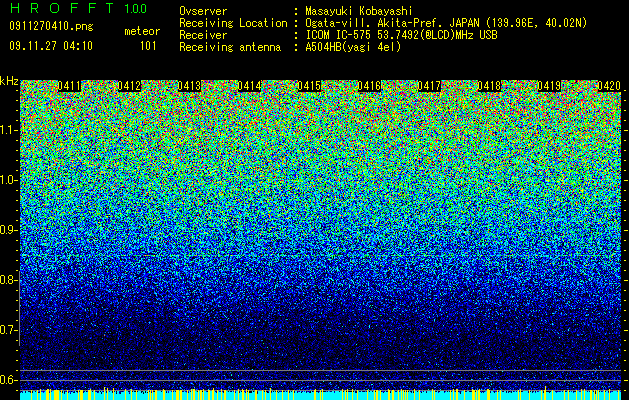This screenshot has width=629, height=400.
Task: Select the 0415 time marker
Action: [x=309, y=86]
